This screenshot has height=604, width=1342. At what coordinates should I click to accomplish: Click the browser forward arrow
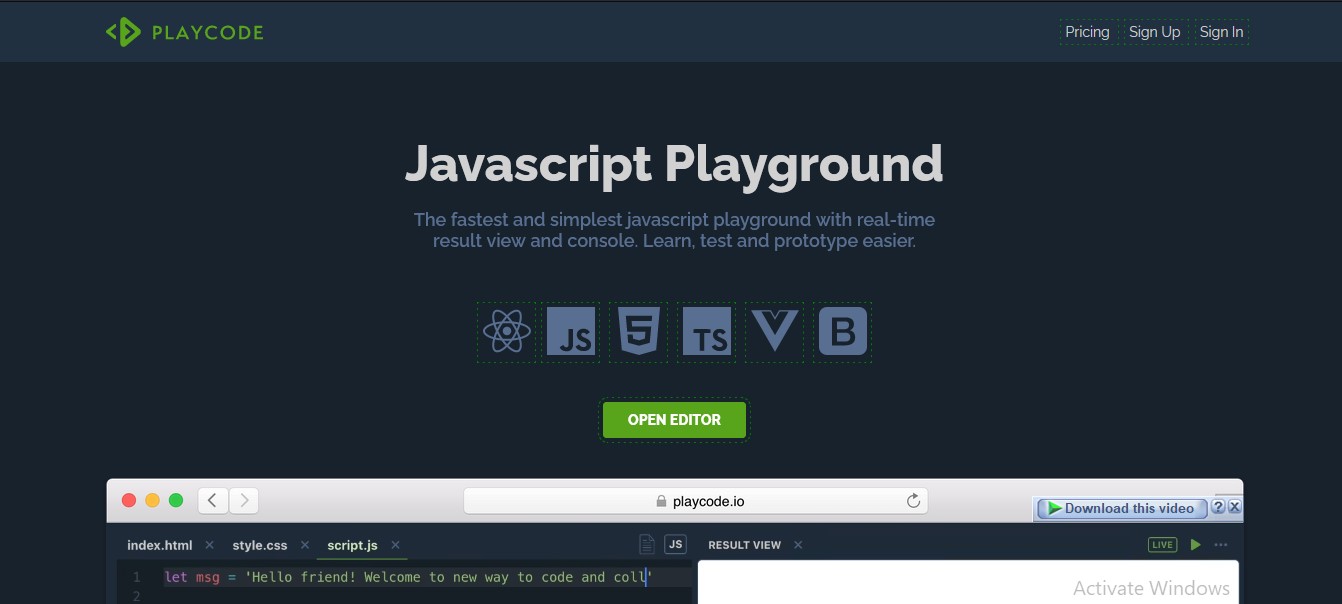(x=243, y=500)
